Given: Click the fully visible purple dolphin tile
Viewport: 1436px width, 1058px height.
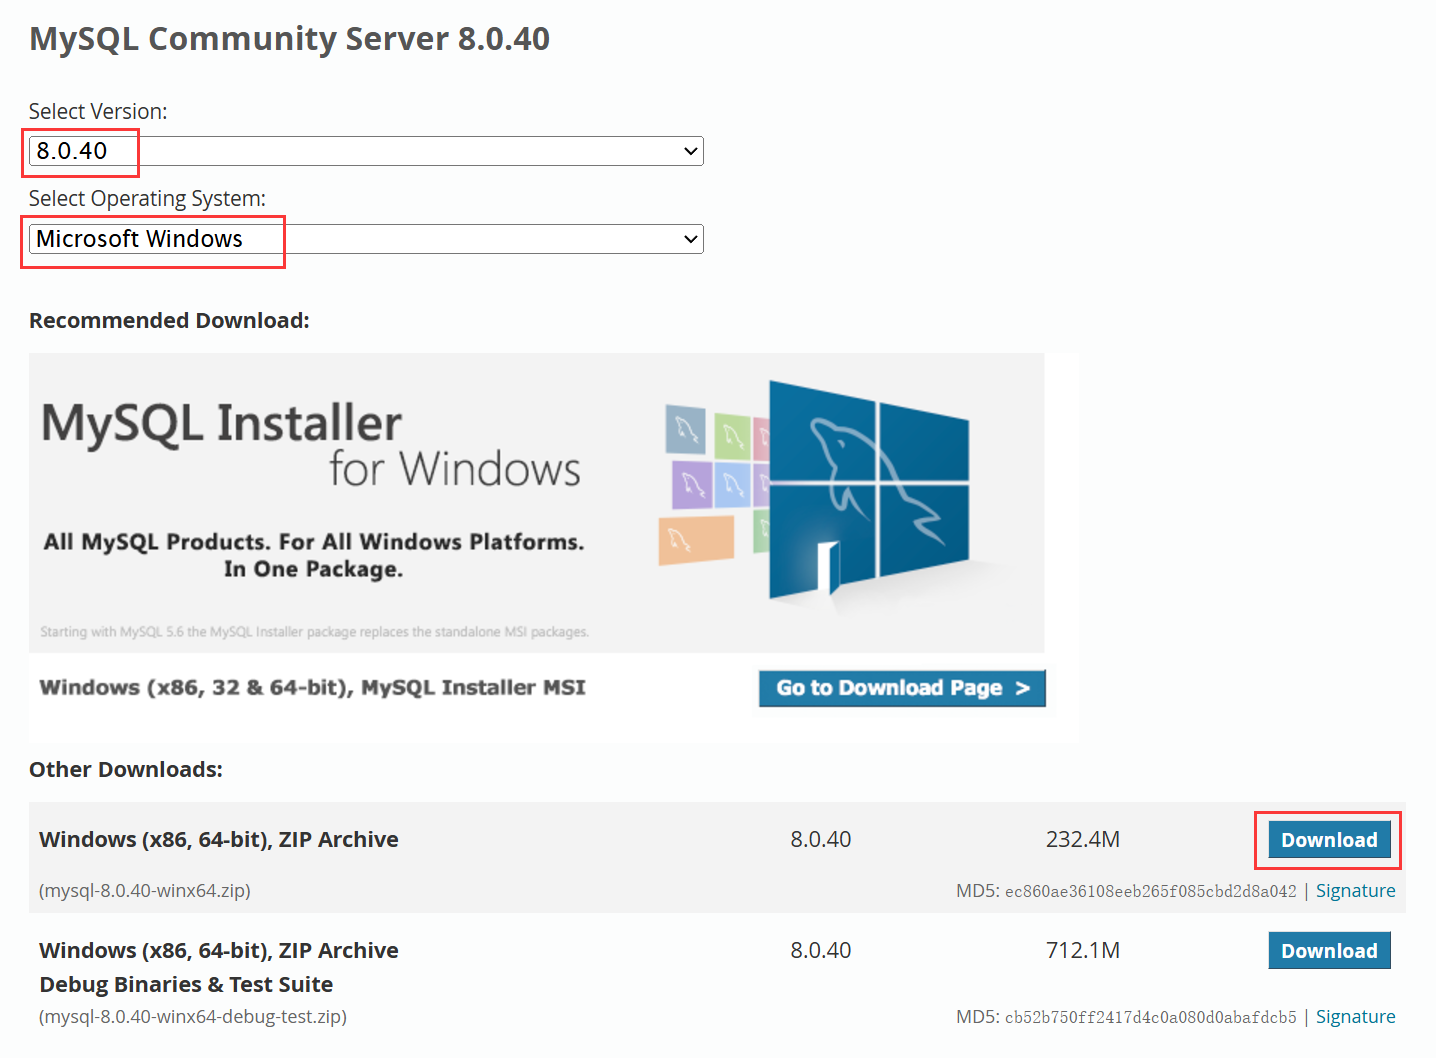Looking at the screenshot, I should click(691, 485).
